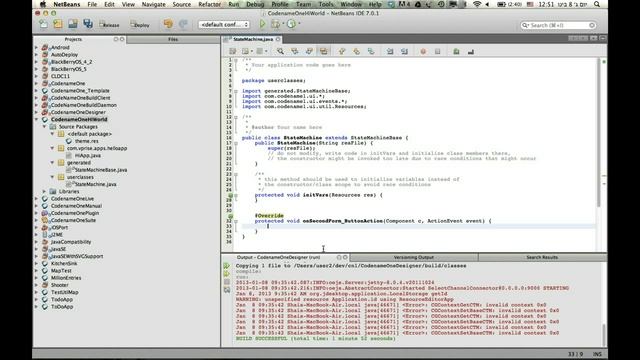
Task: Open the Apple menu
Action: 43,4
